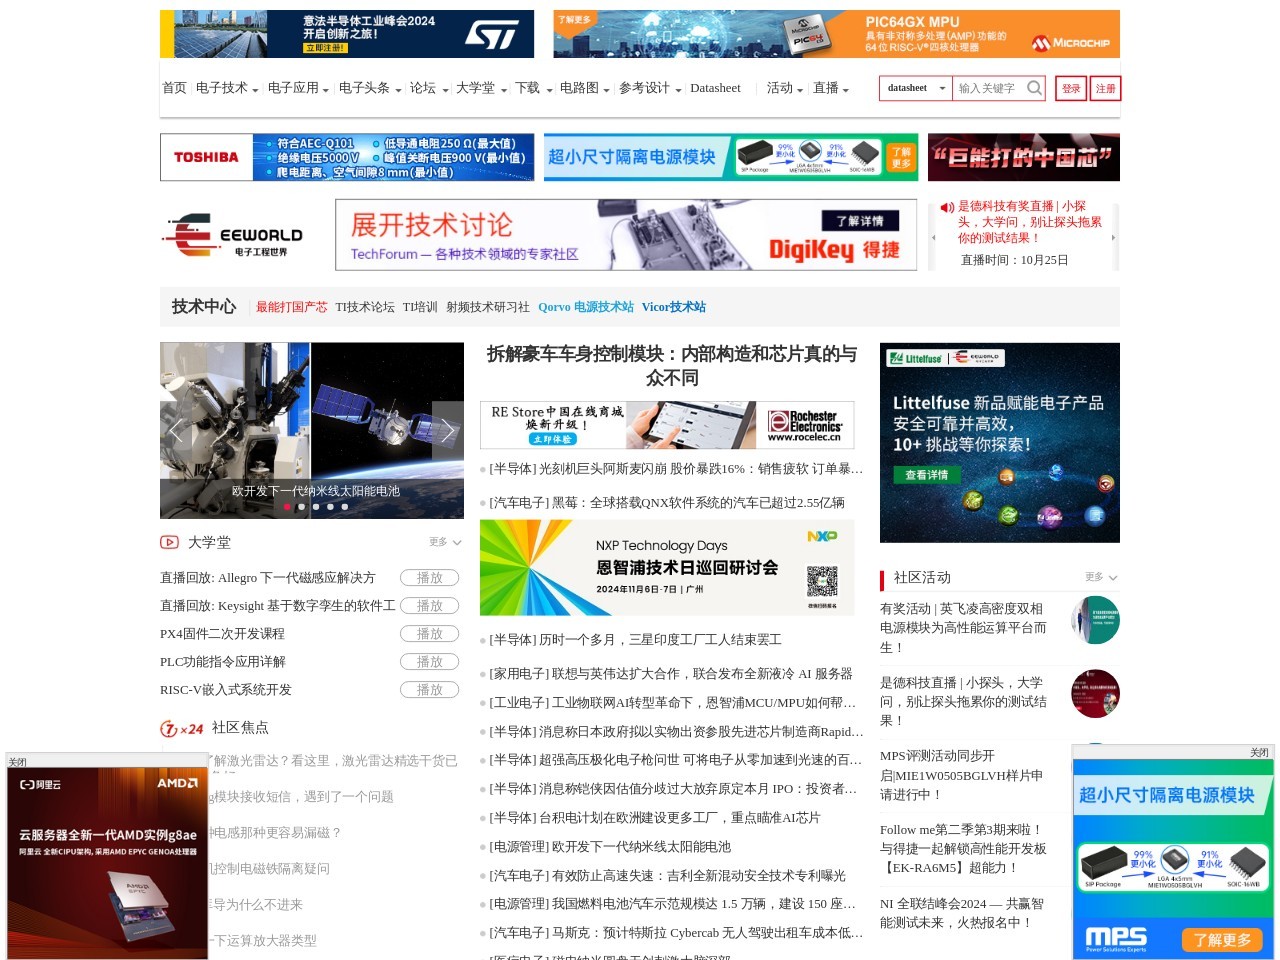Click the 大学堂 video icon

[x=170, y=542]
